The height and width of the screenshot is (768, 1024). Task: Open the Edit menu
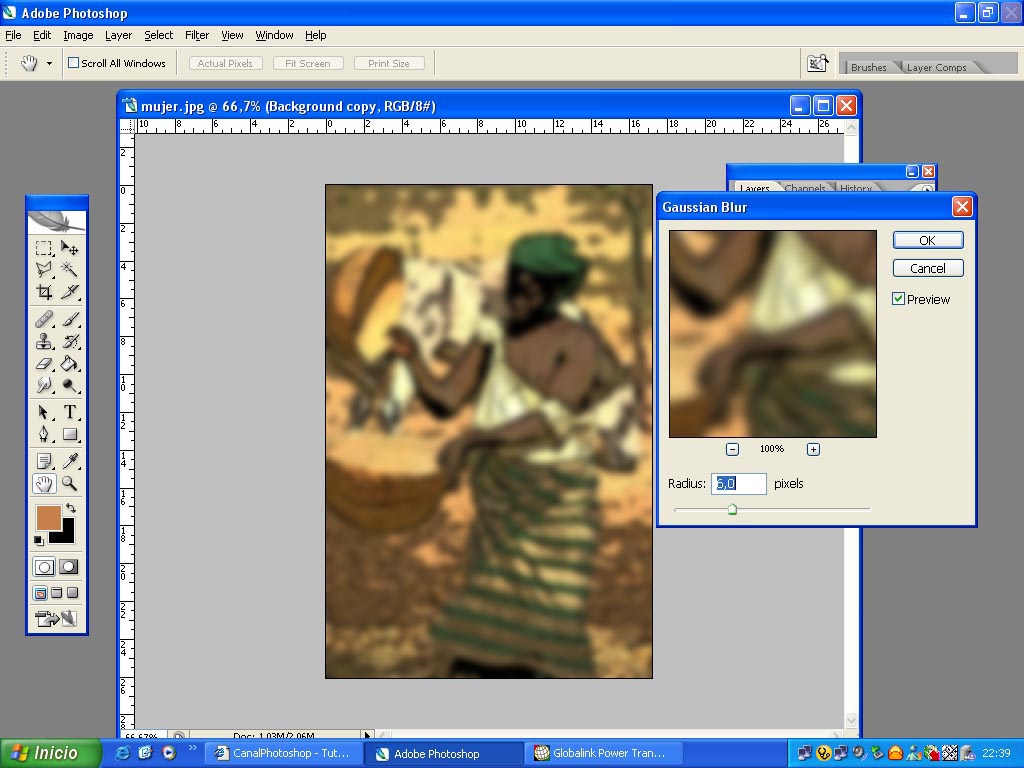point(42,35)
